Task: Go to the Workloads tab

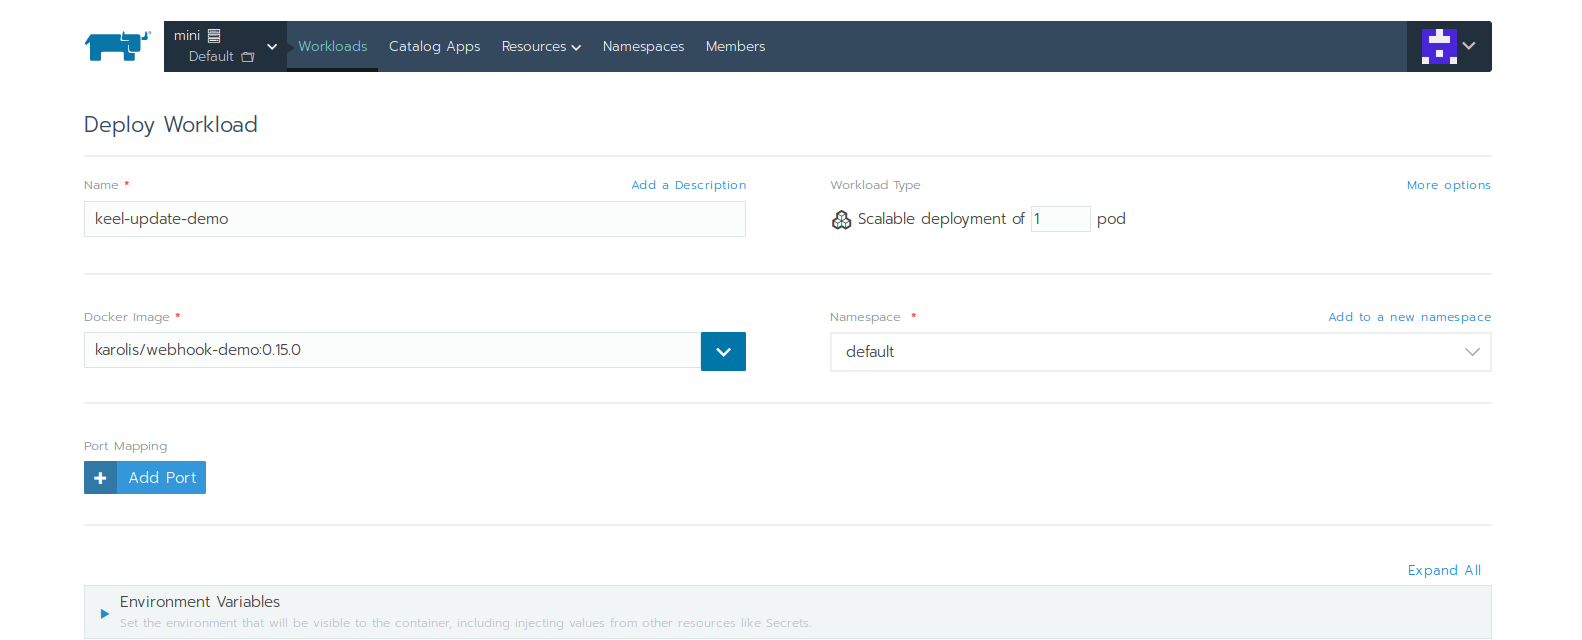Action: (x=332, y=46)
